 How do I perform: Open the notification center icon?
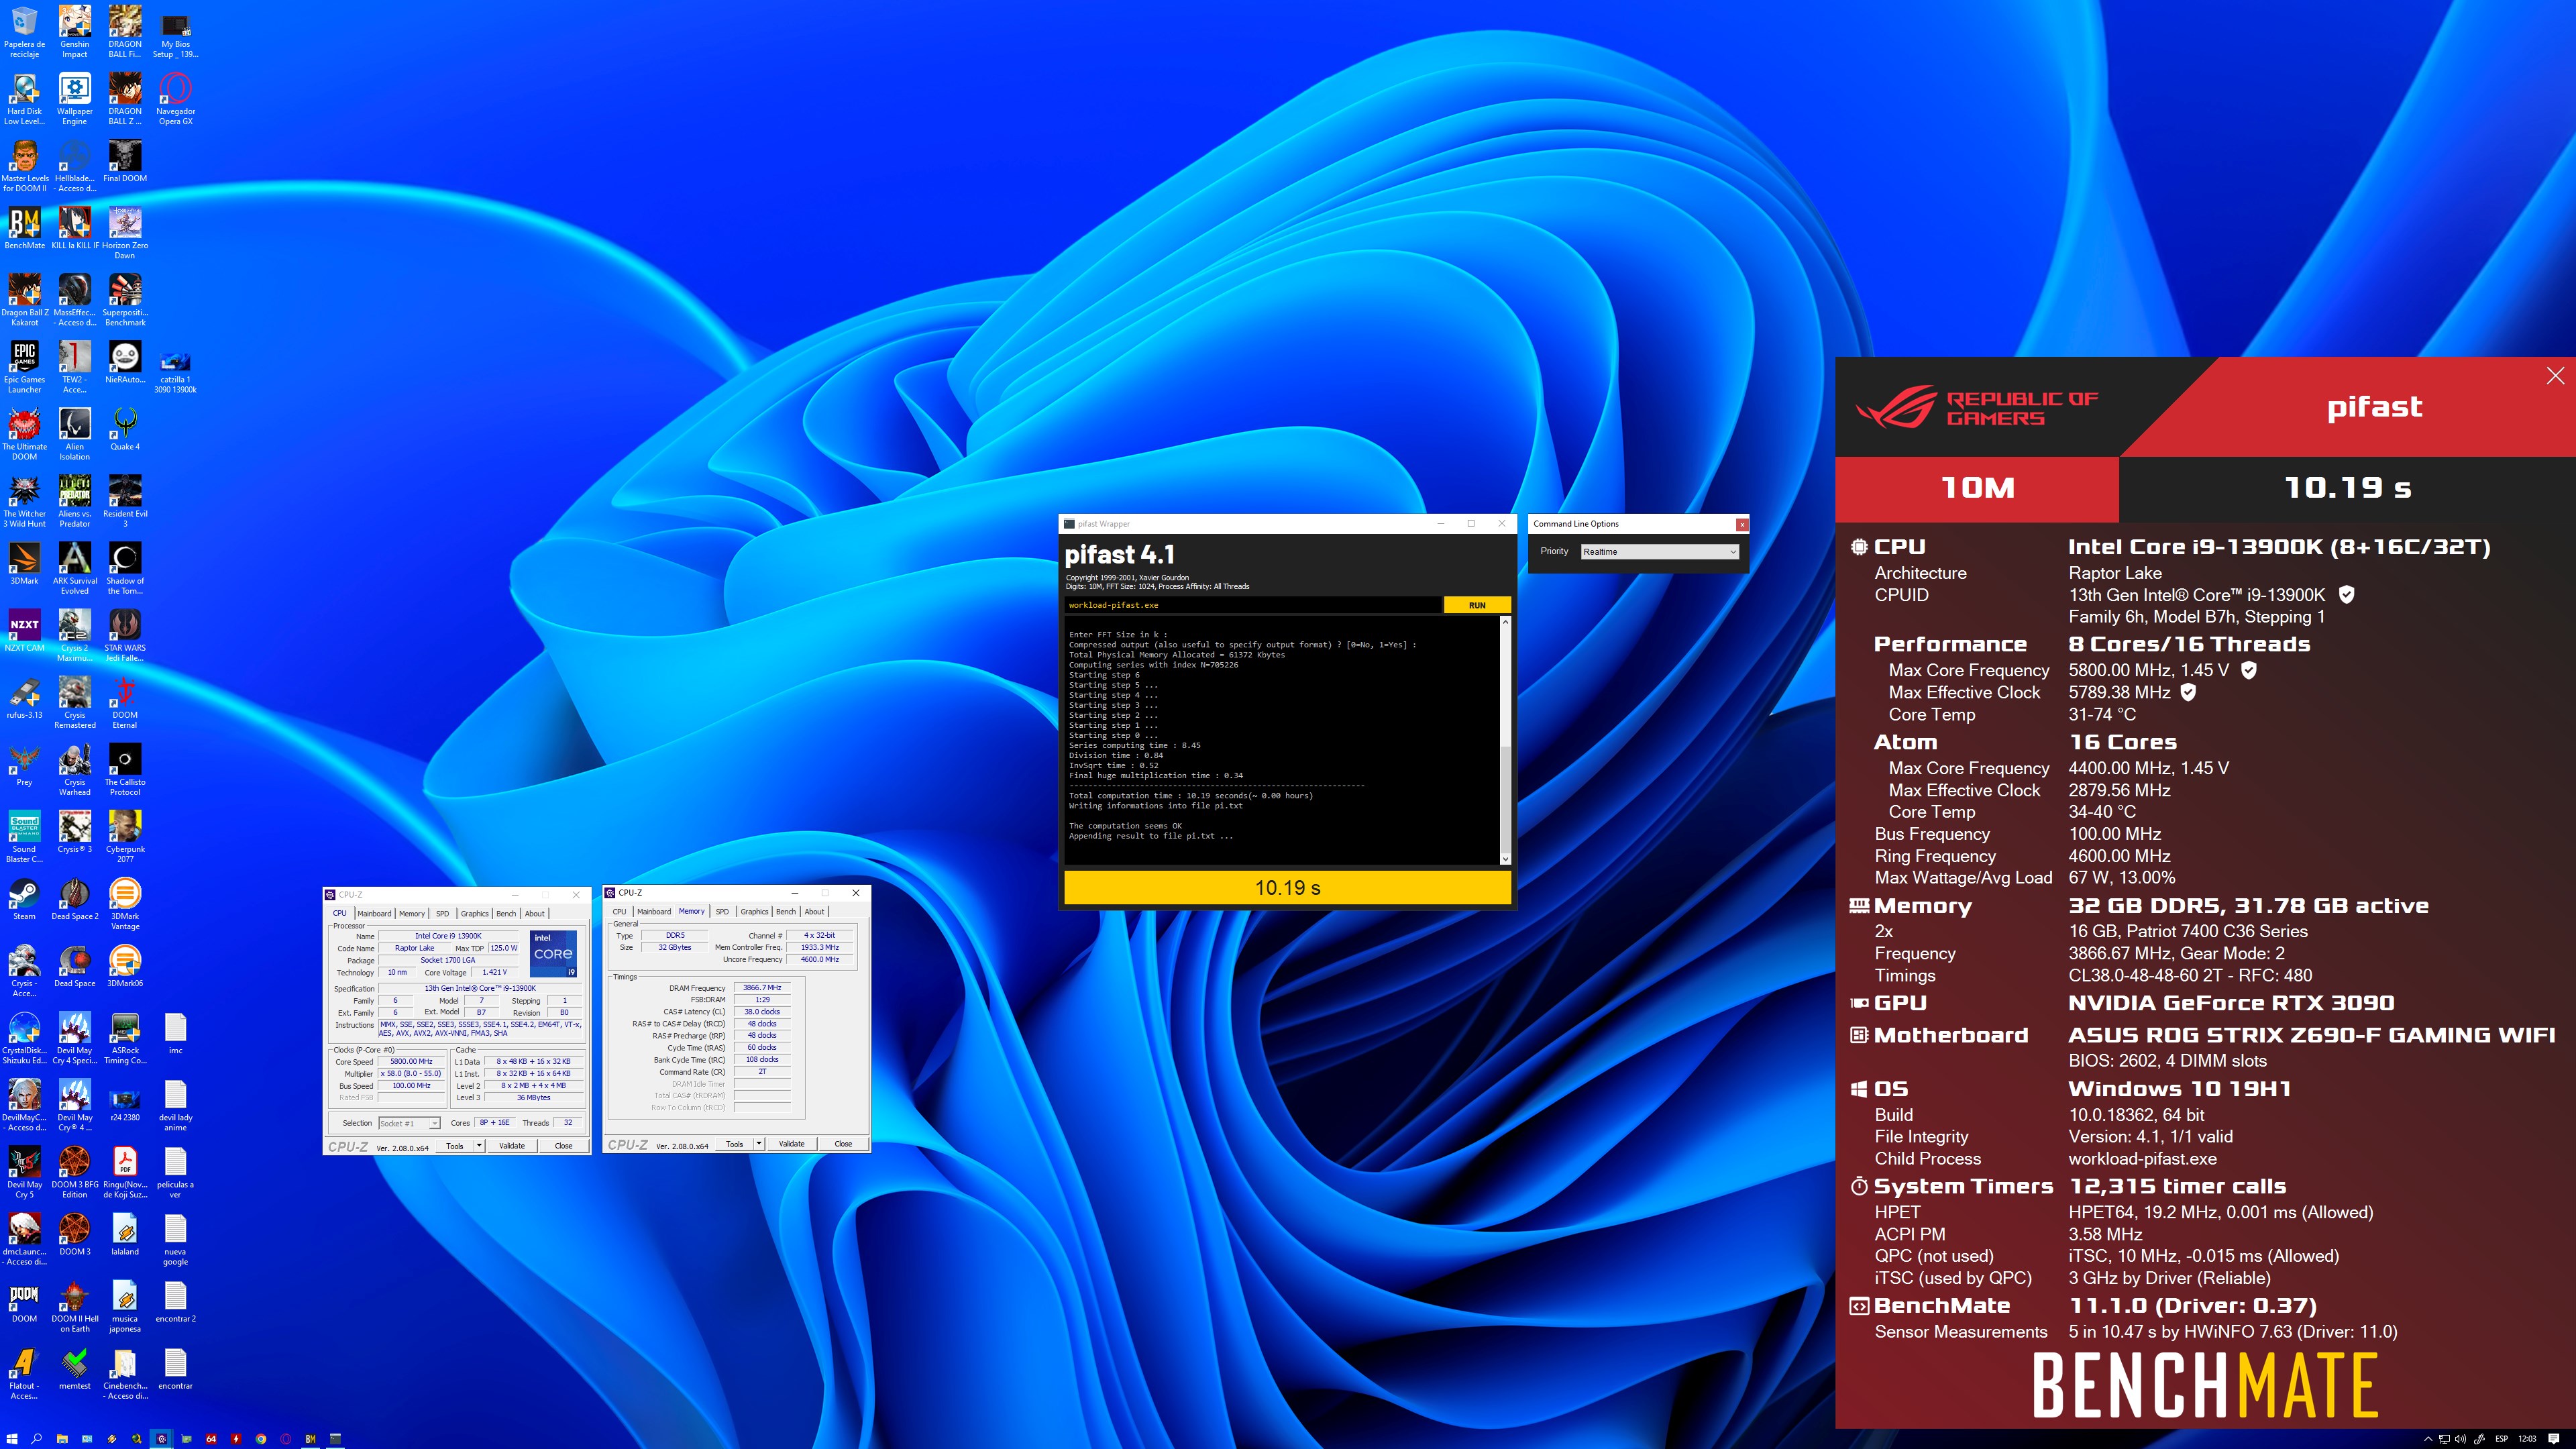pos(2554,1439)
